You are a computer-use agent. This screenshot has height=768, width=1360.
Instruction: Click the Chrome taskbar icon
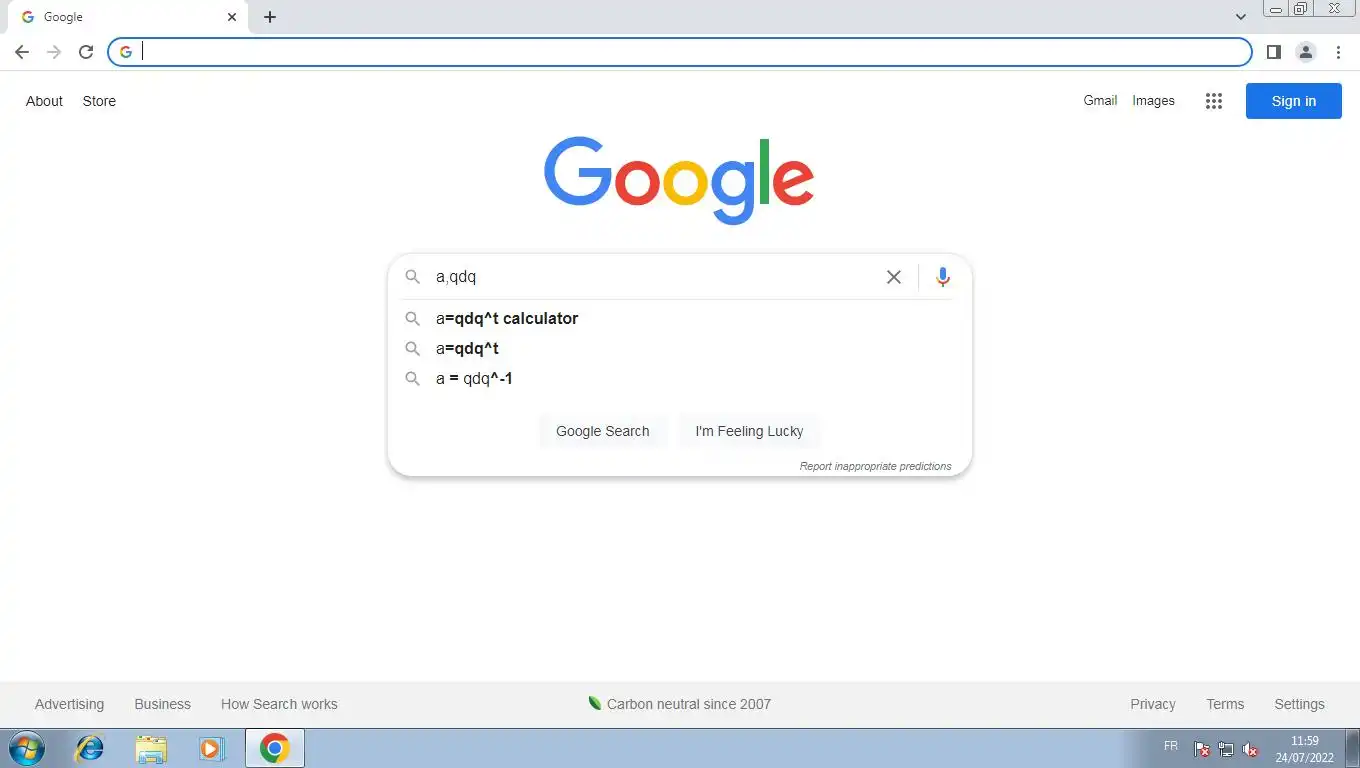pyautogui.click(x=274, y=748)
